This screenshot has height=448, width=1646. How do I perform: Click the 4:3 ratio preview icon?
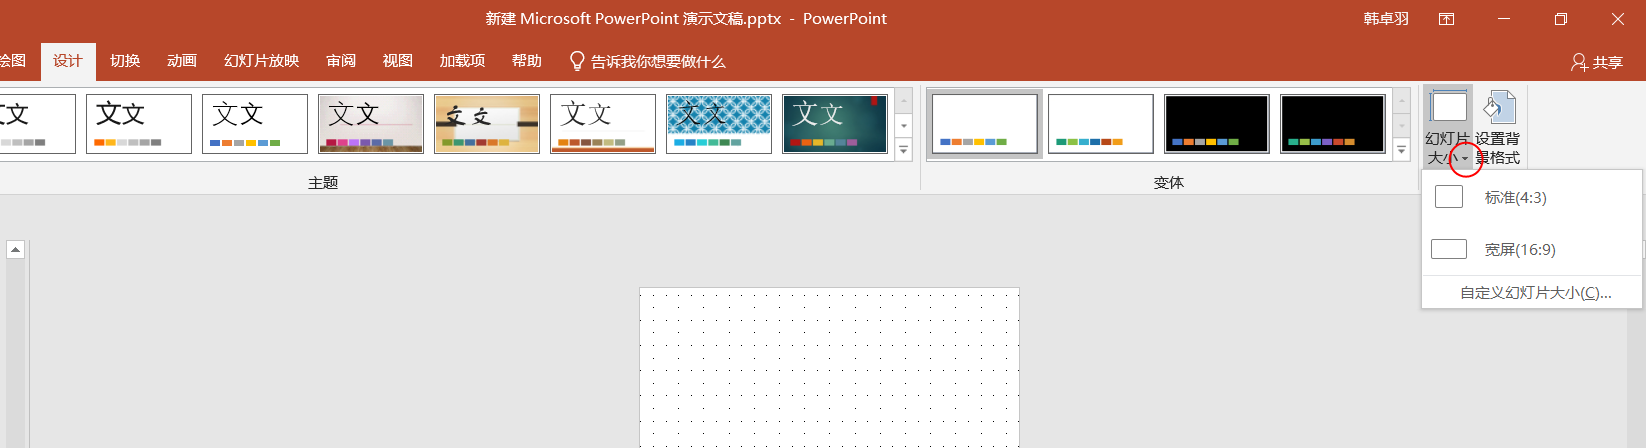(x=1449, y=197)
